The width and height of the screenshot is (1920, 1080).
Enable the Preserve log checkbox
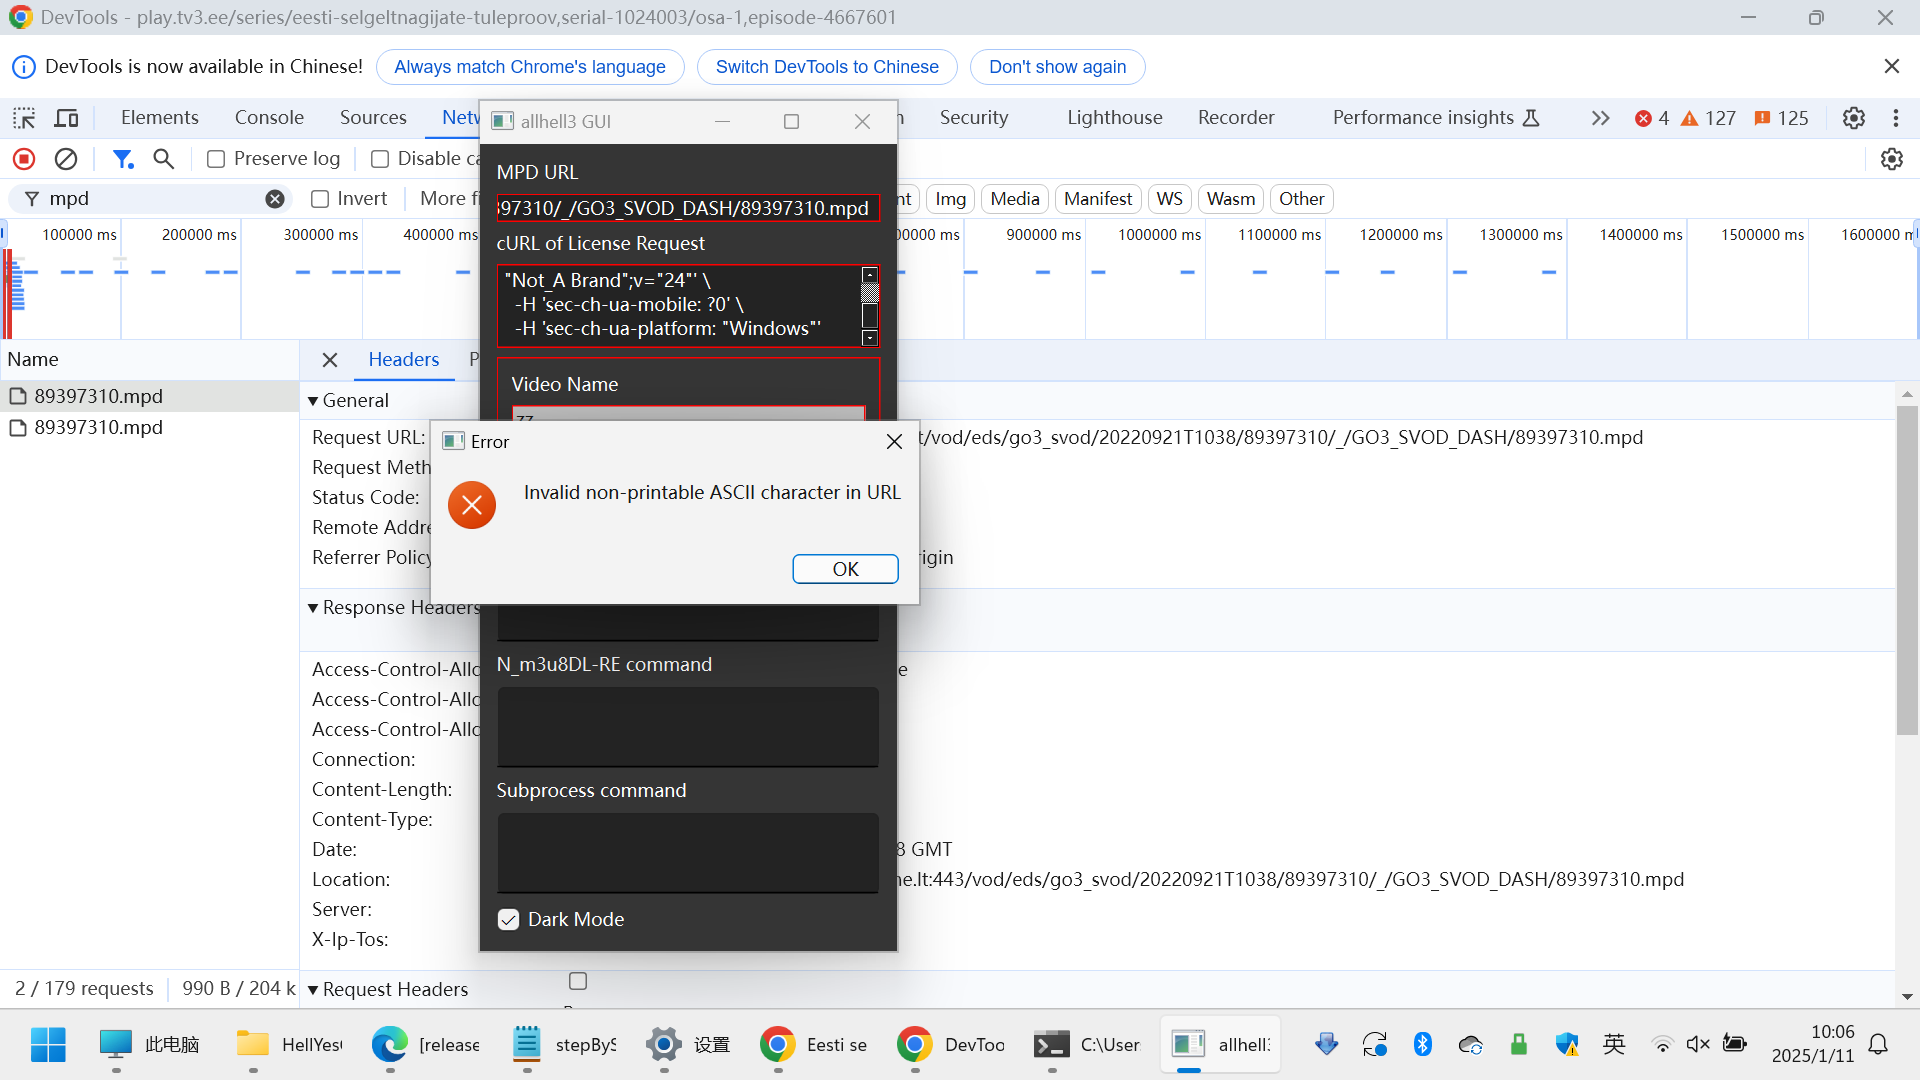click(216, 159)
